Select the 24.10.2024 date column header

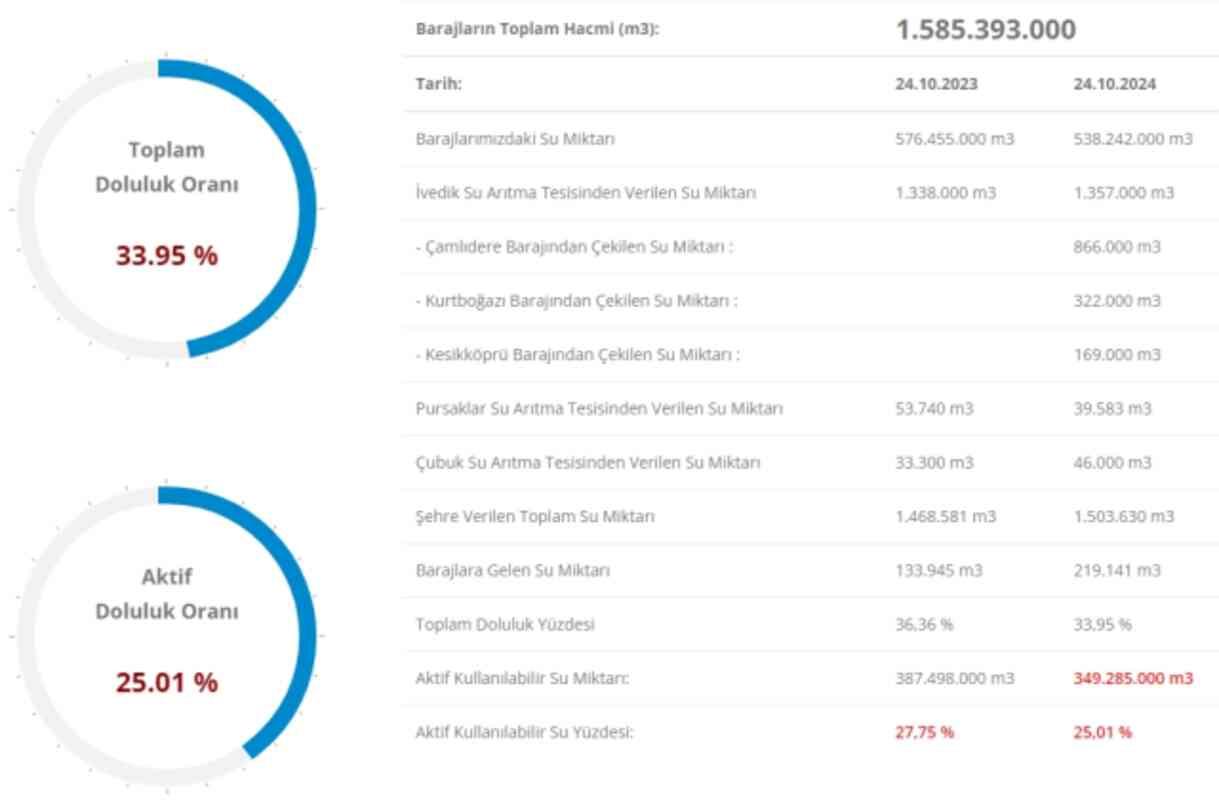click(1114, 84)
